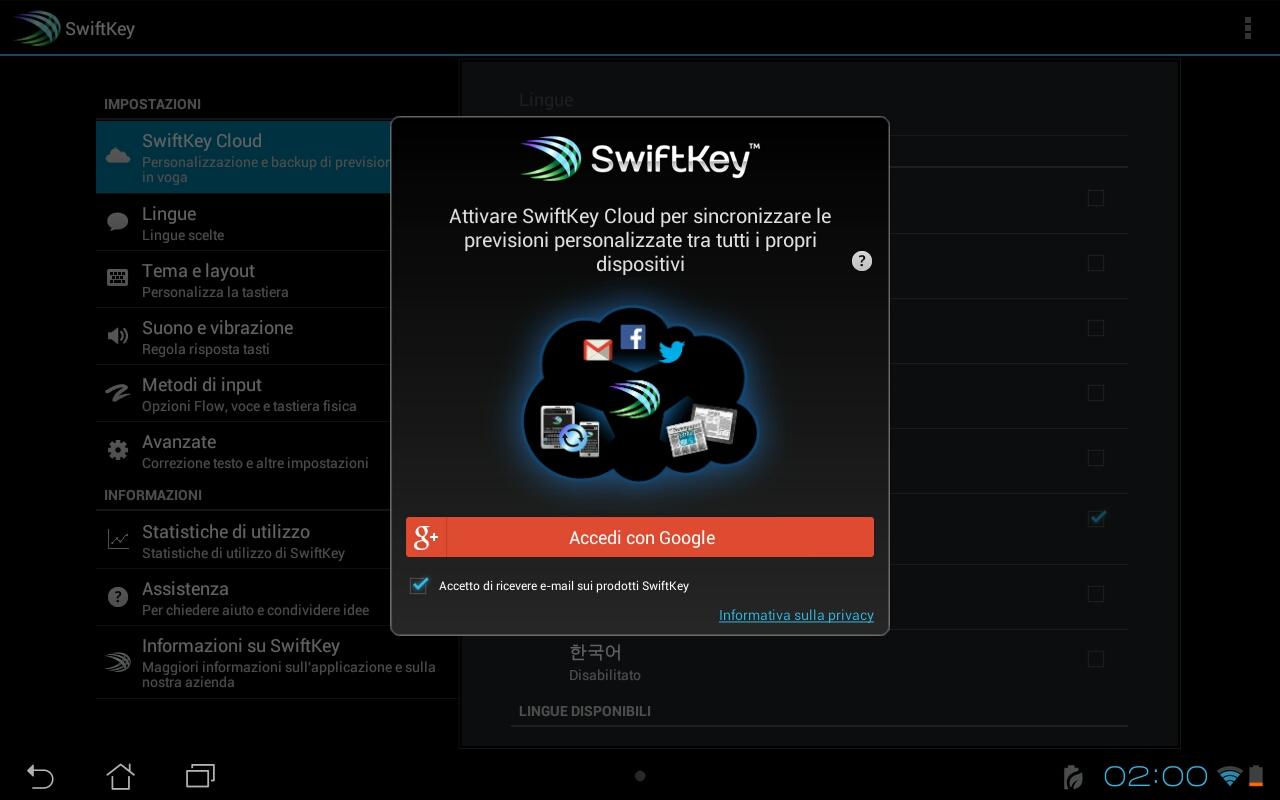Click the Suono e vibrazione speaker icon
Screen dimensions: 1280x800
[118, 333]
